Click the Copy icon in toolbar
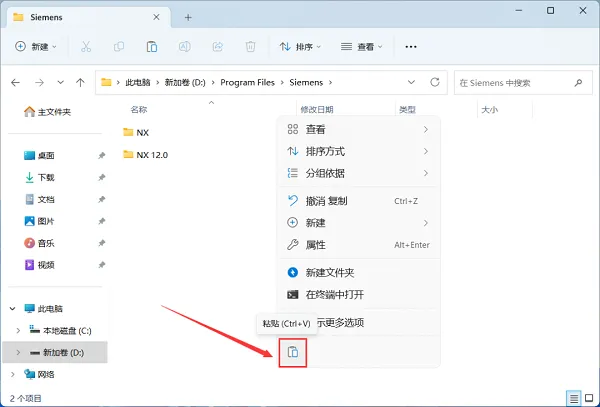 (x=119, y=47)
